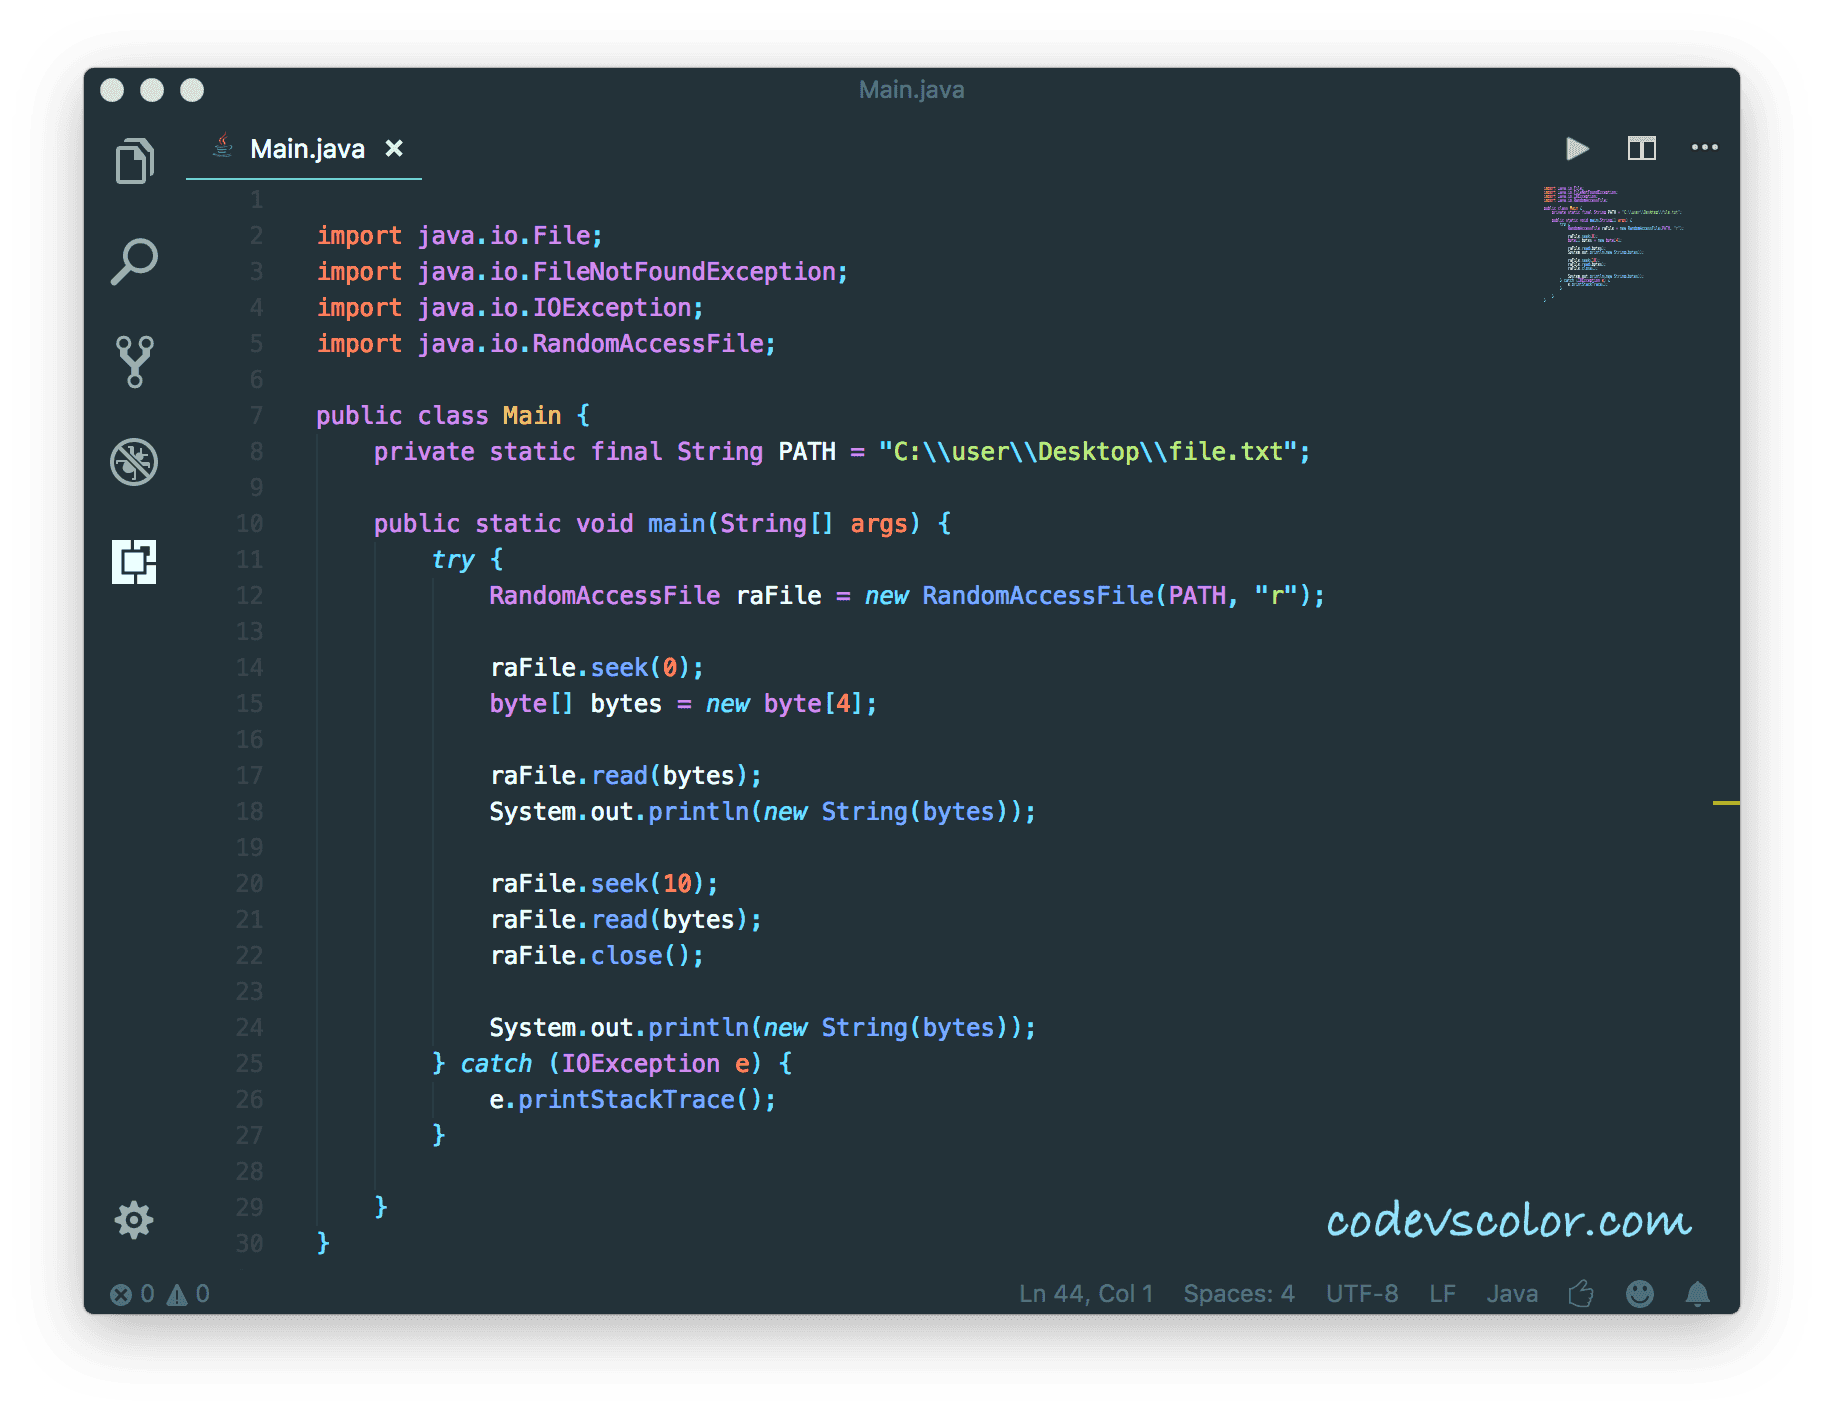Open the Manage settings gear

134,1220
